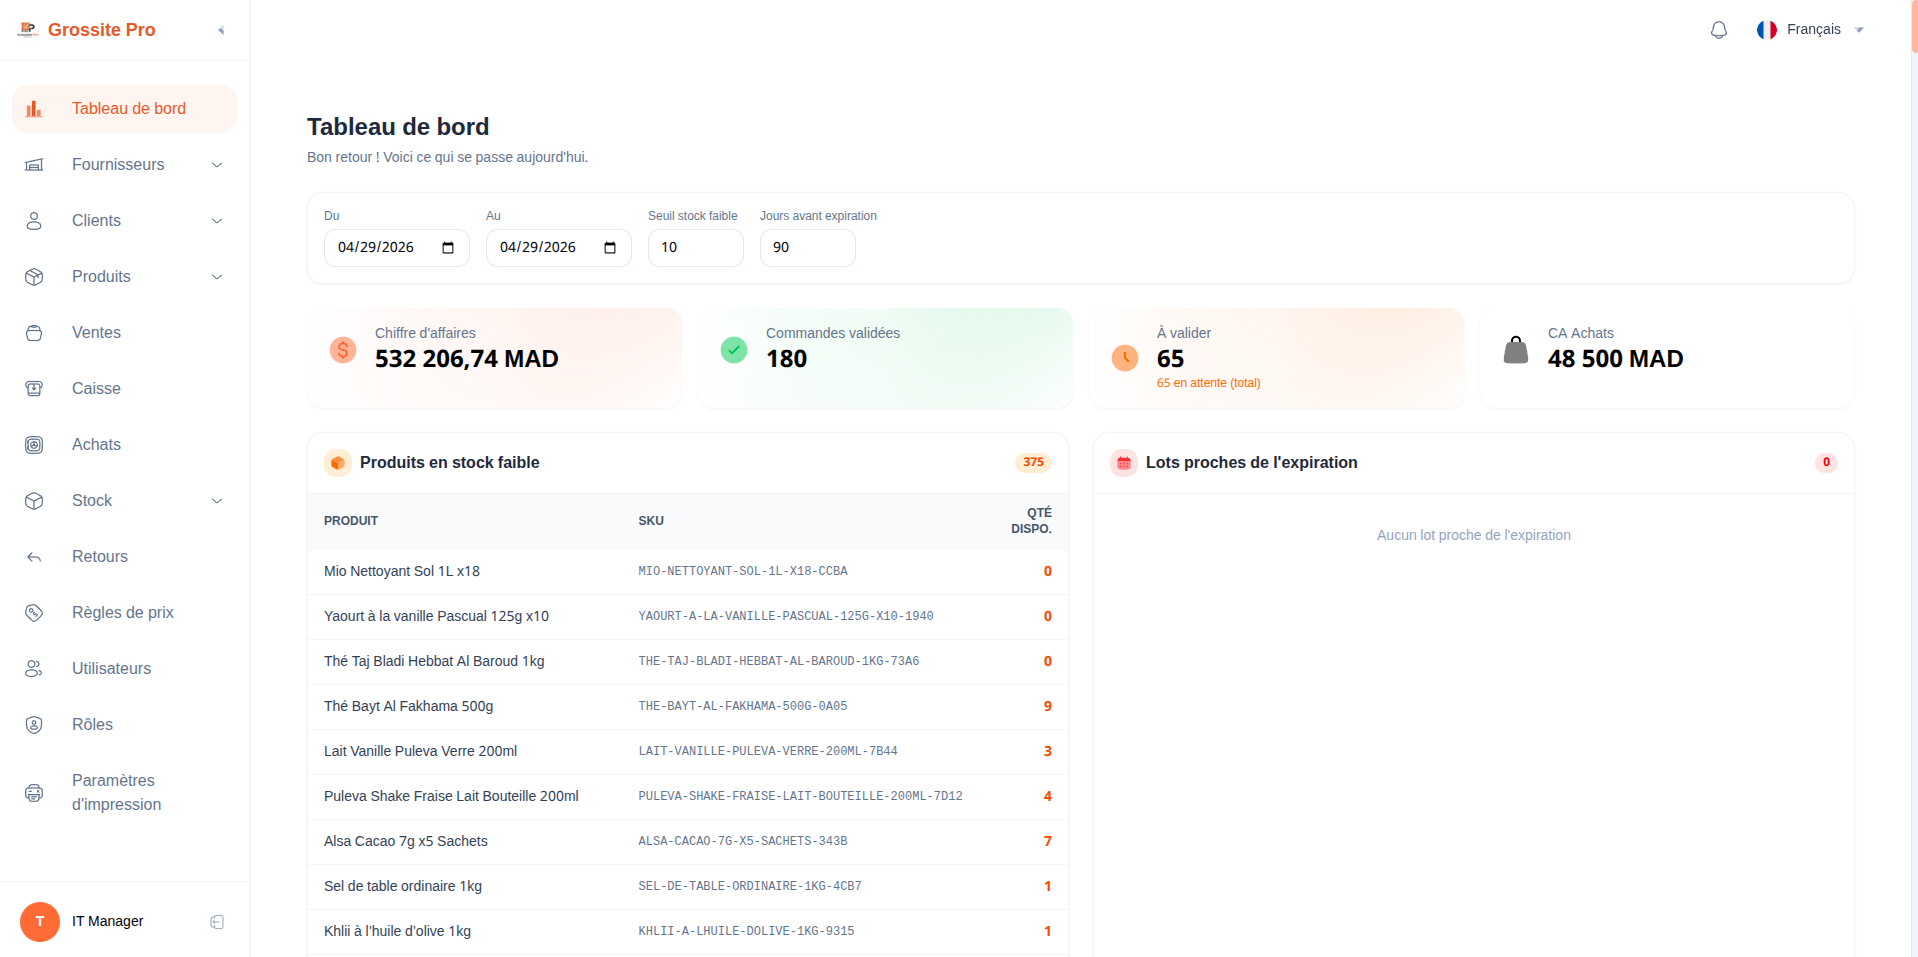Open the Retours menu item

124,557
